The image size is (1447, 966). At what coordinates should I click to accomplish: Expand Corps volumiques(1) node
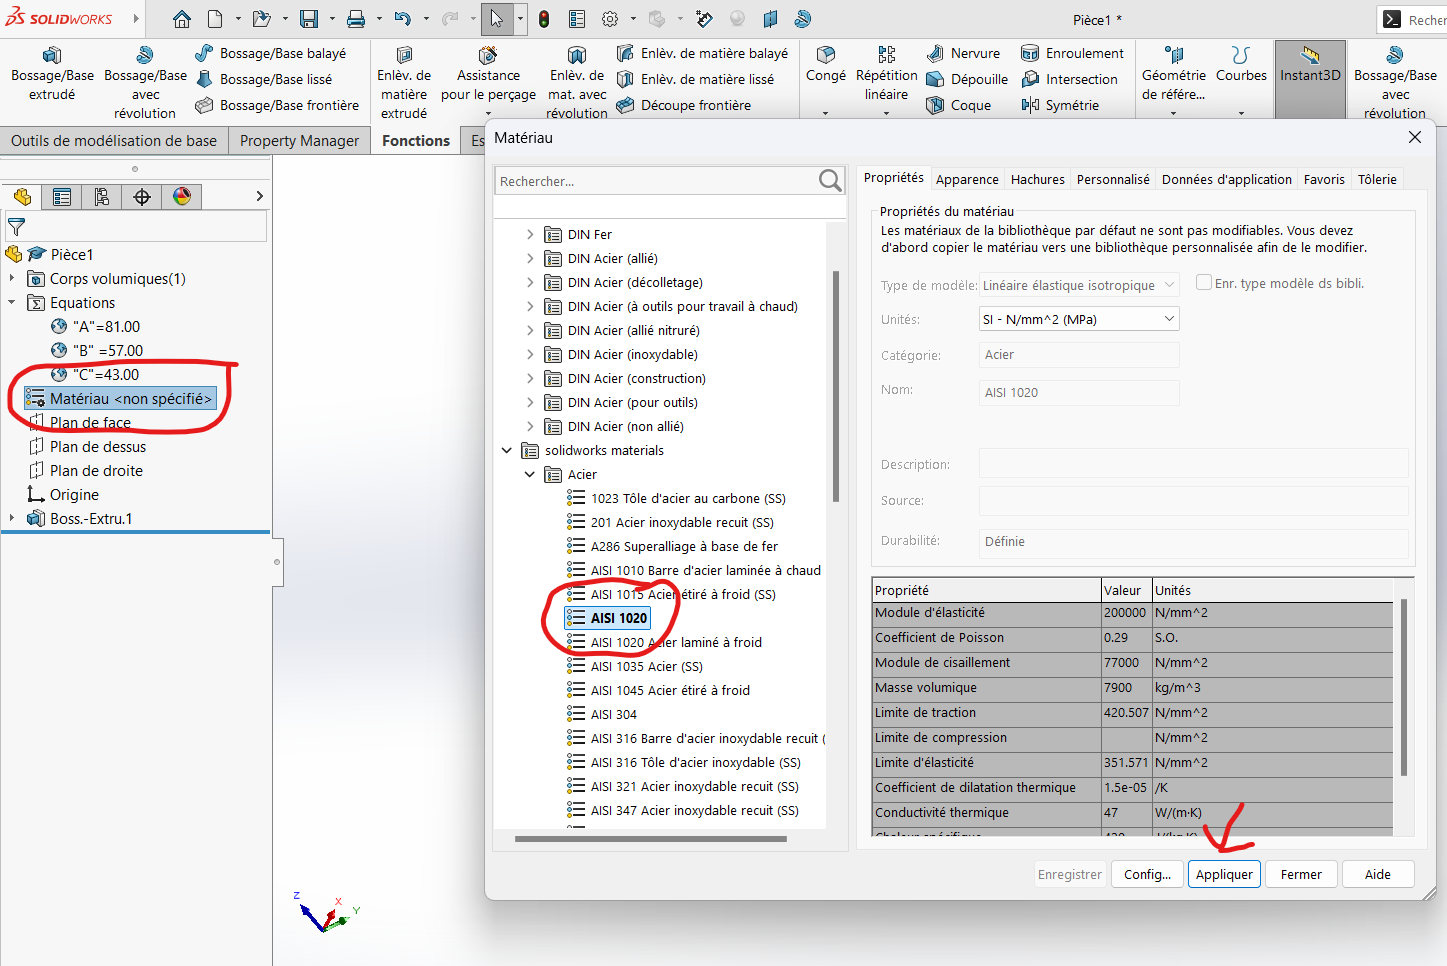coord(12,278)
